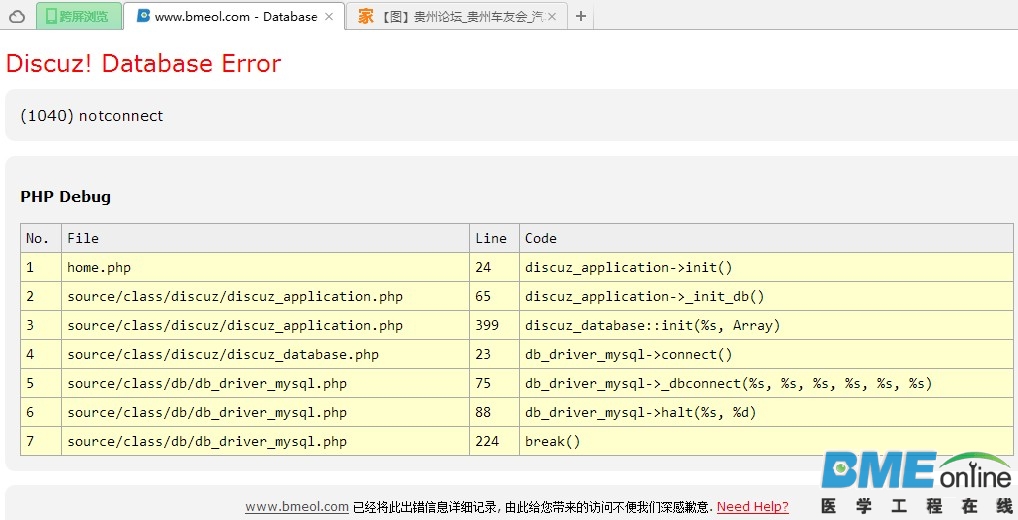Viewport: 1018px width, 520px height.
Task: Click the cloud icon in browser tab bar
Action: [x=17, y=17]
